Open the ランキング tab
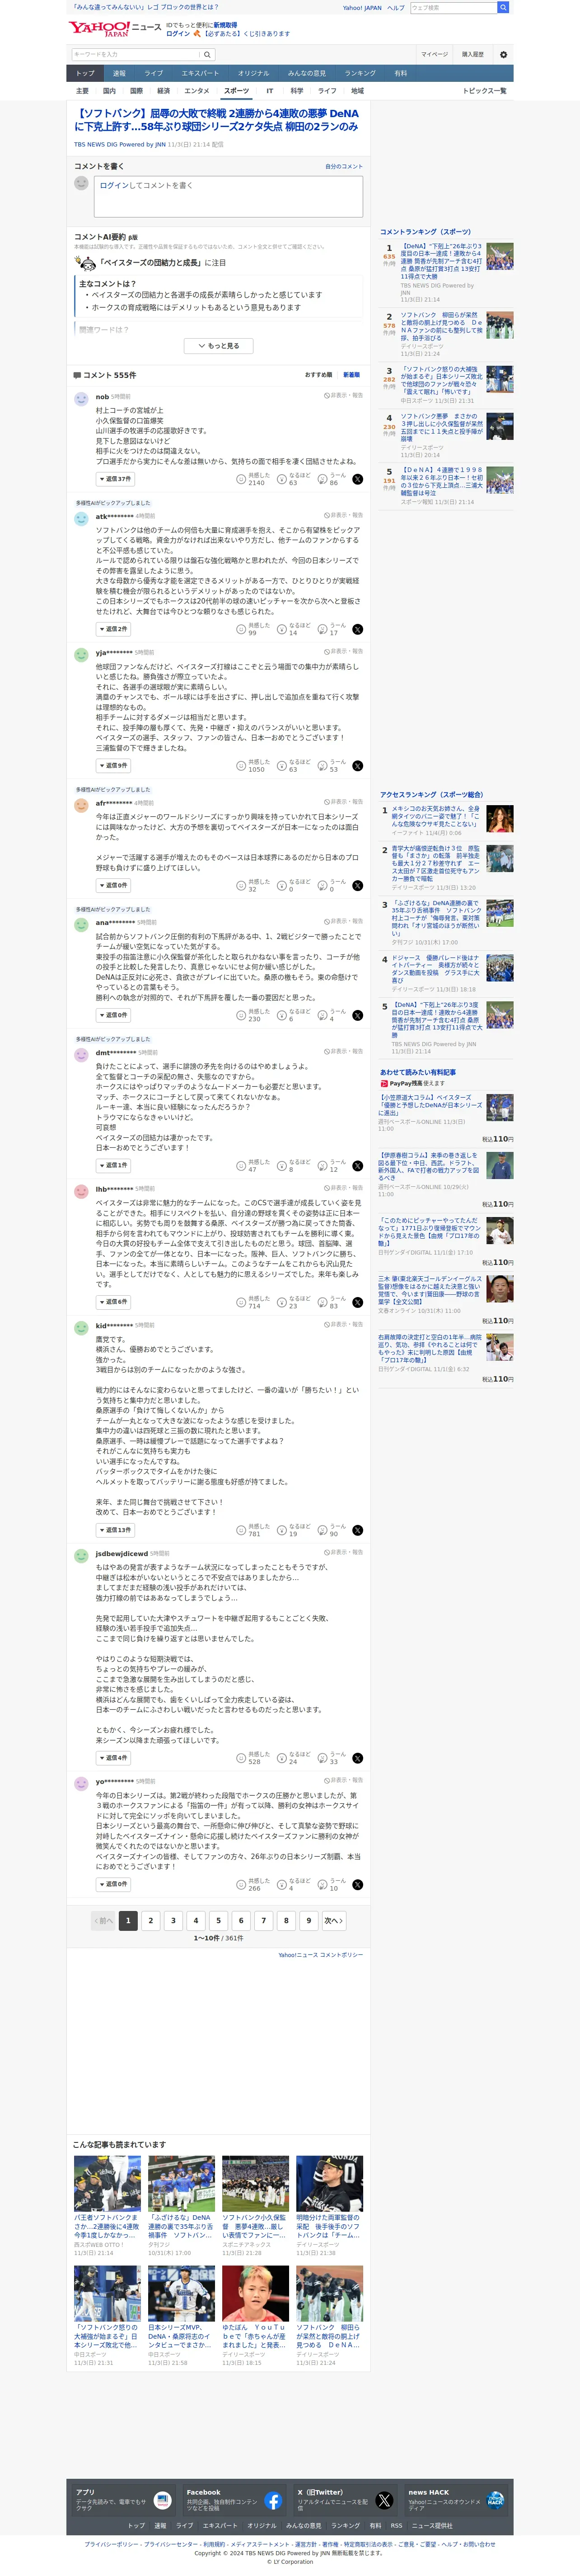This screenshot has height=2576, width=580. (x=360, y=73)
